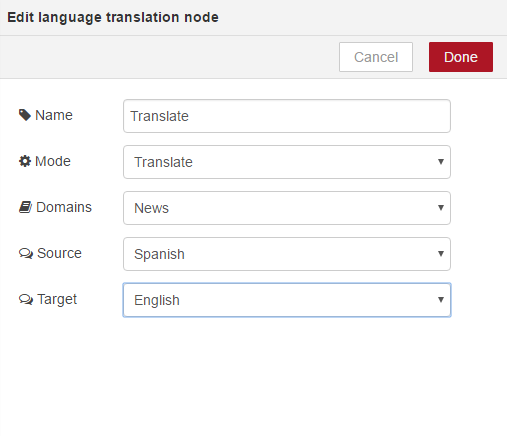This screenshot has height=436, width=507.
Task: Click the arrow on the Mode dropdown
Action: point(441,162)
